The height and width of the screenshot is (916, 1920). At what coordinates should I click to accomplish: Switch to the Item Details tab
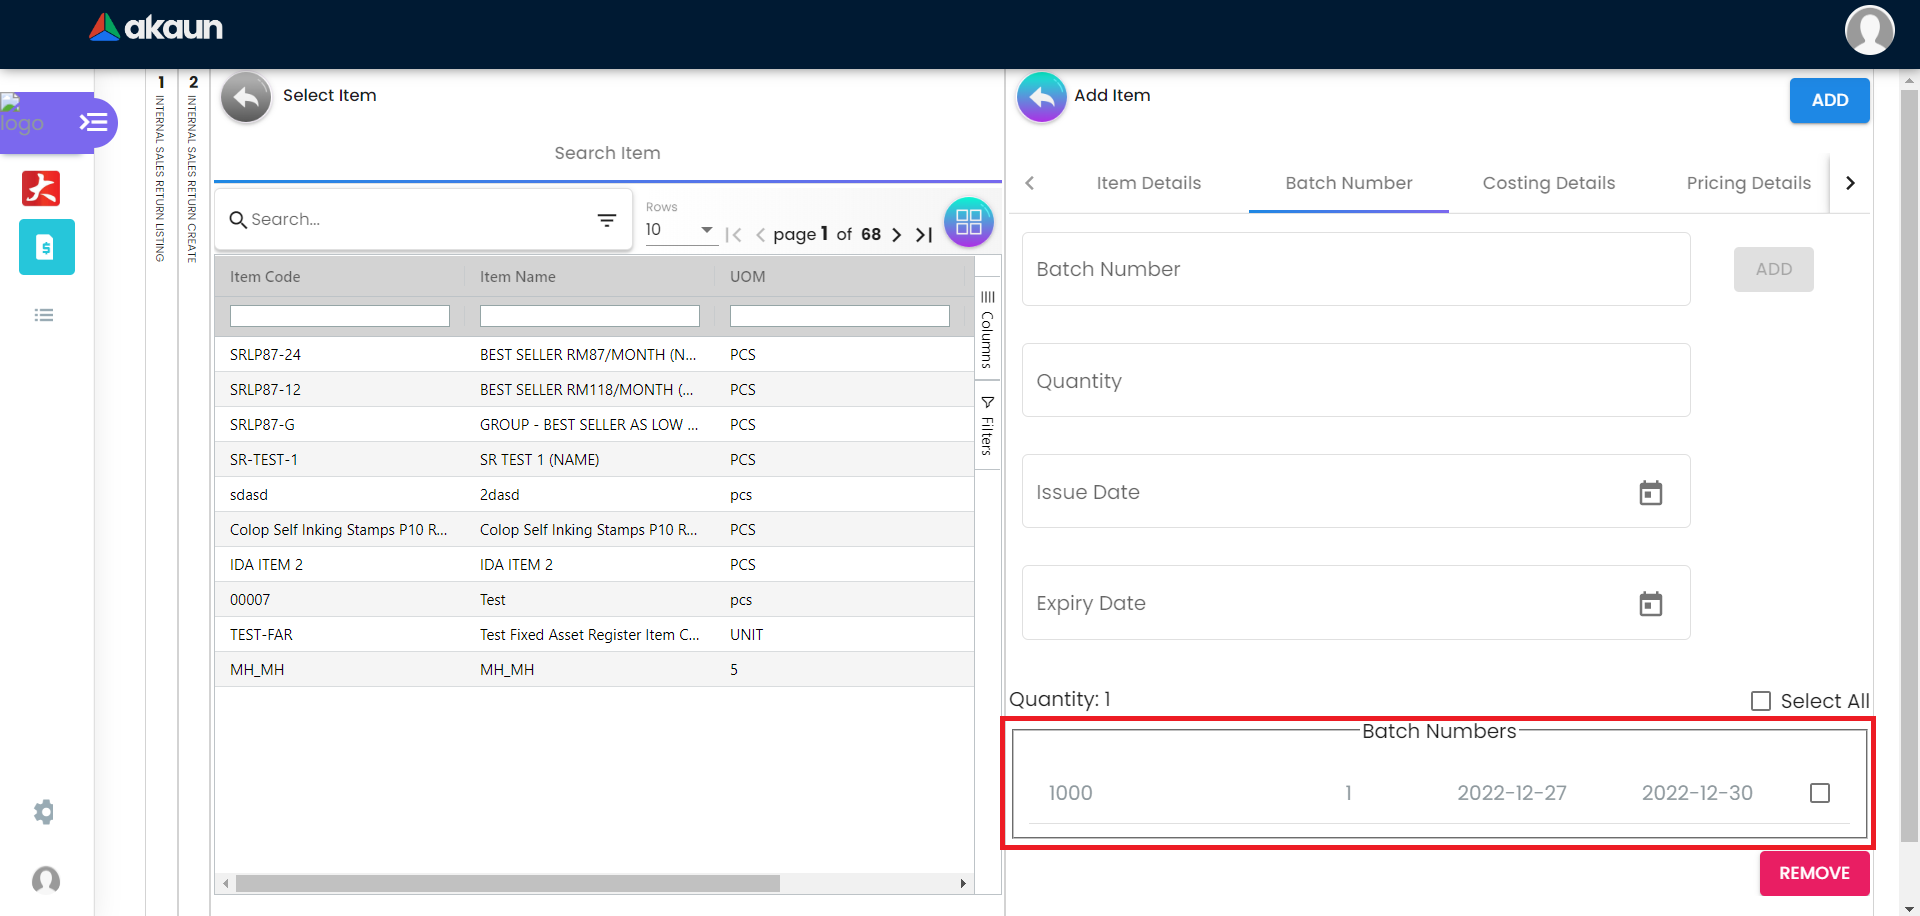(1148, 183)
